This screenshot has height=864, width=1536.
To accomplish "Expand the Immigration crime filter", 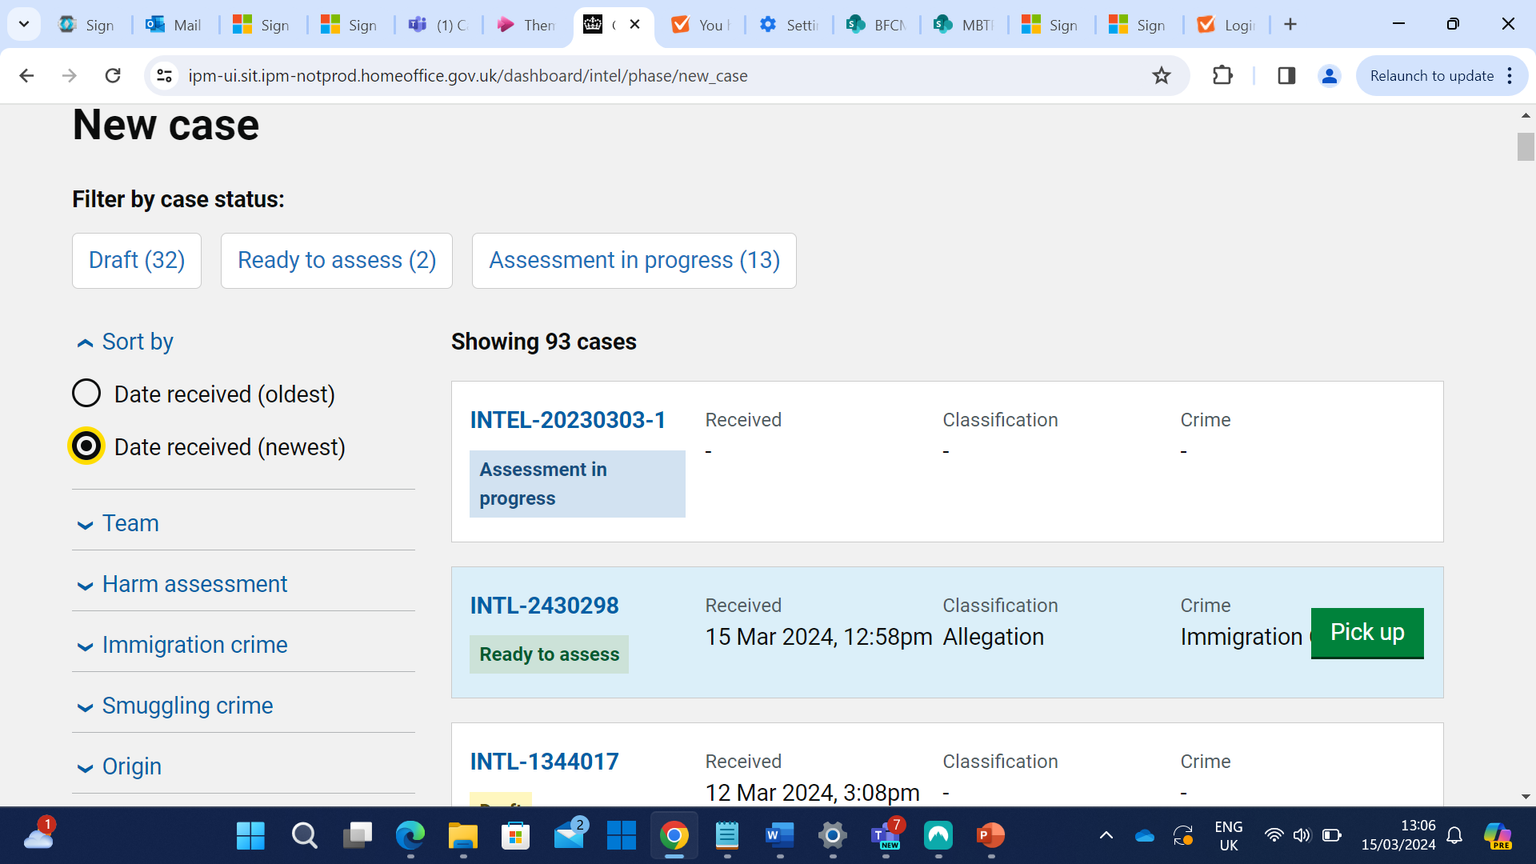I will point(182,645).
